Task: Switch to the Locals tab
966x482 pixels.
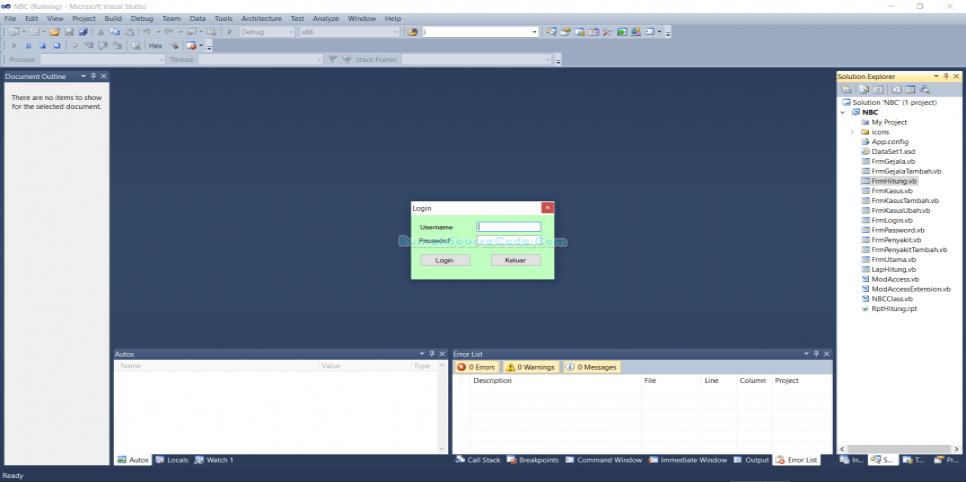Action: (172, 460)
